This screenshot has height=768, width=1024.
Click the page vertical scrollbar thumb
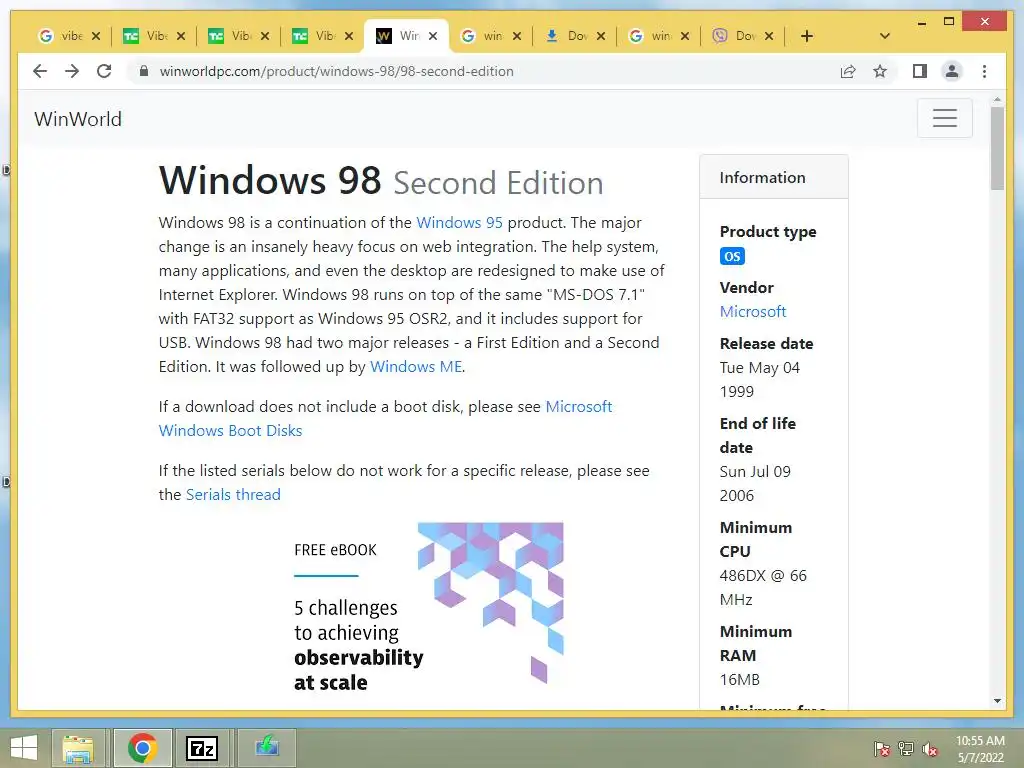pyautogui.click(x=997, y=148)
